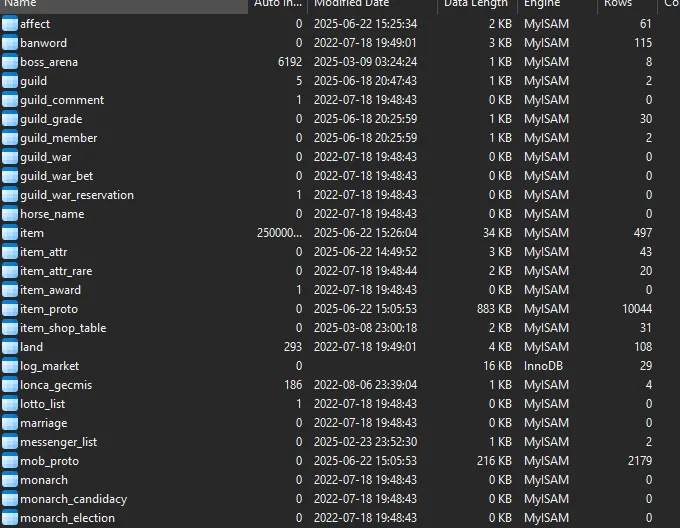
Task: Select the lonca_gecmis table name
Action: point(56,385)
